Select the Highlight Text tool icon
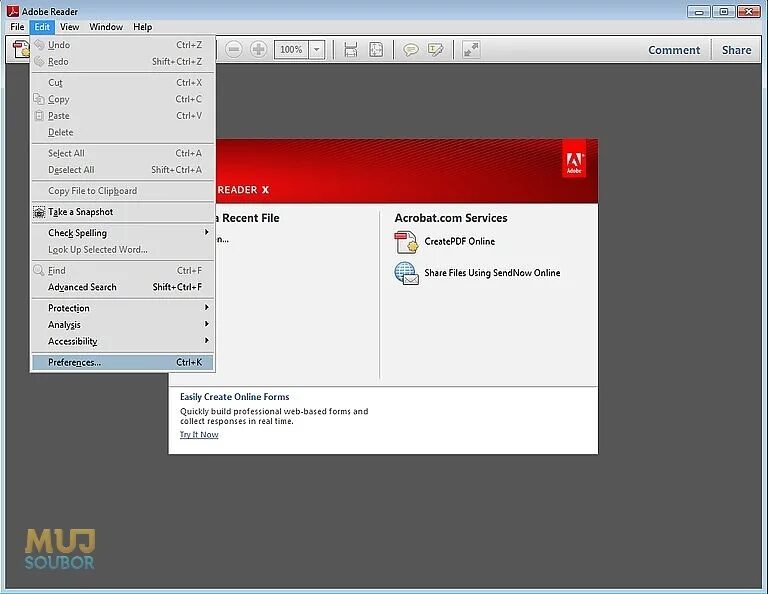Viewport: 768px width, 594px height. click(435, 49)
